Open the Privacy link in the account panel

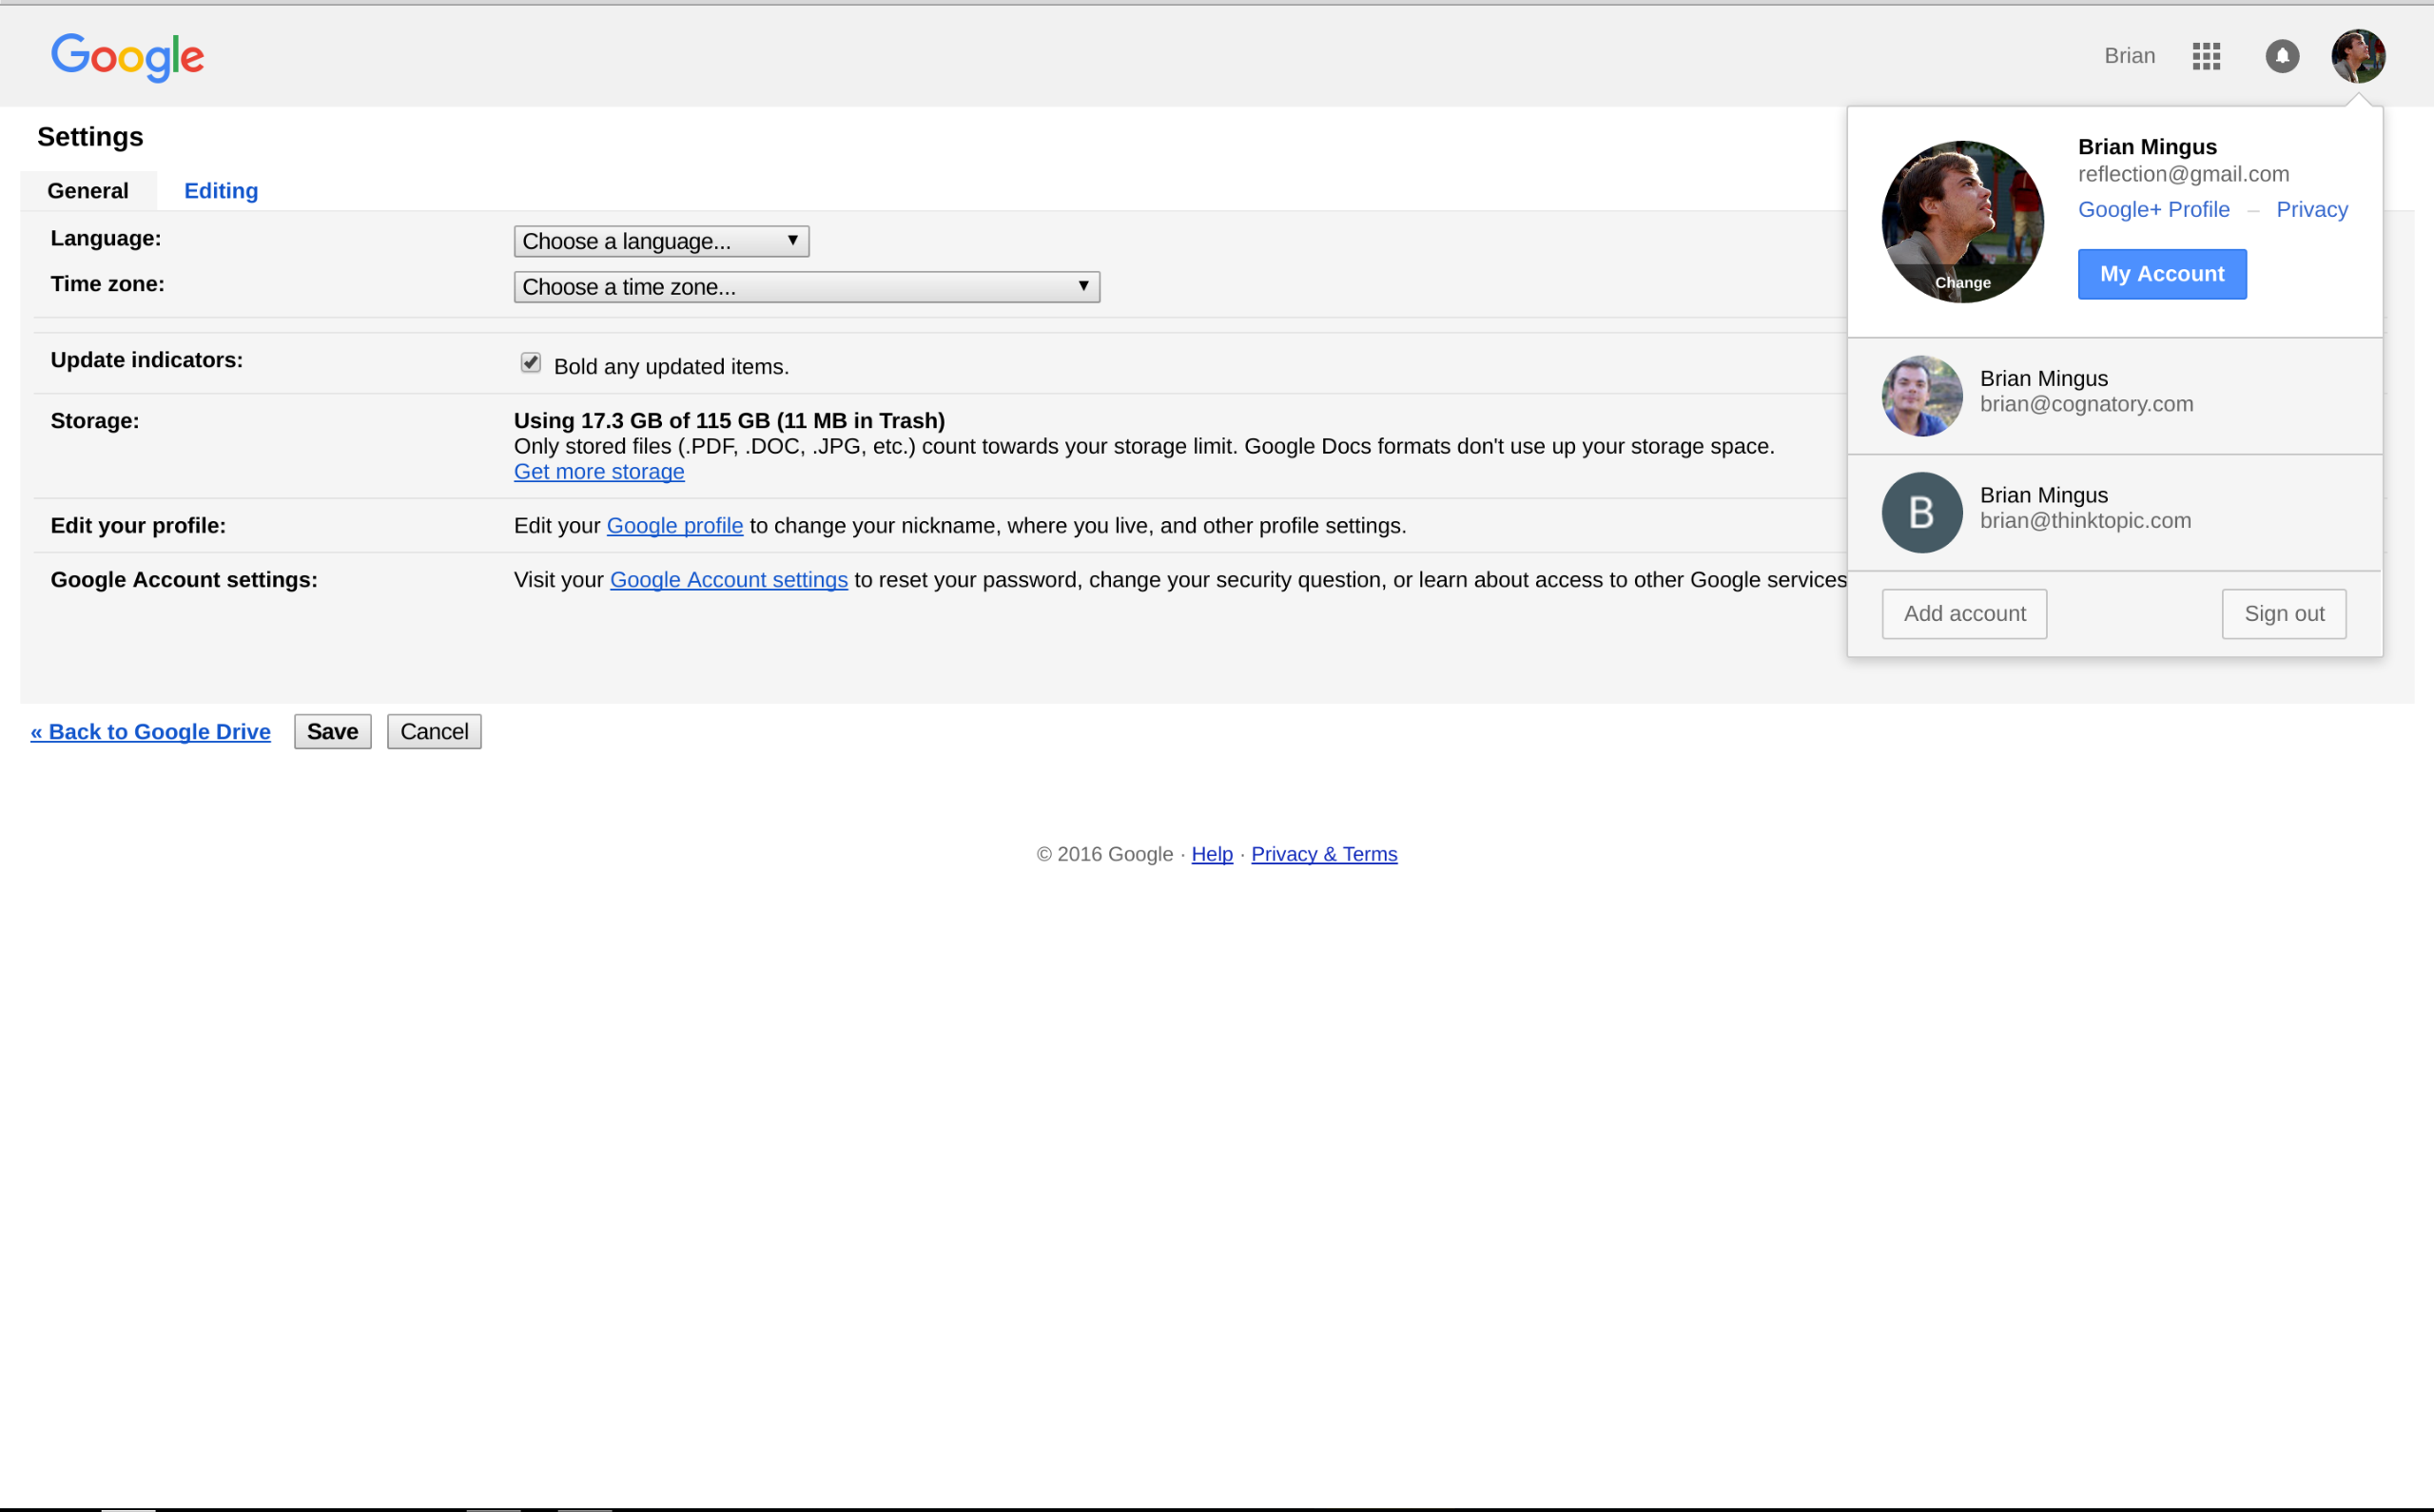pyautogui.click(x=2311, y=210)
